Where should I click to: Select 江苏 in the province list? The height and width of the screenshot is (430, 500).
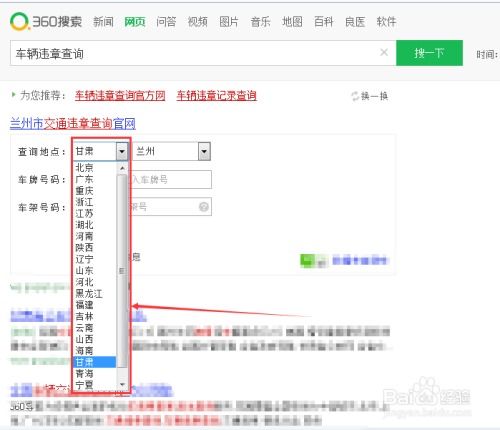tap(95, 213)
